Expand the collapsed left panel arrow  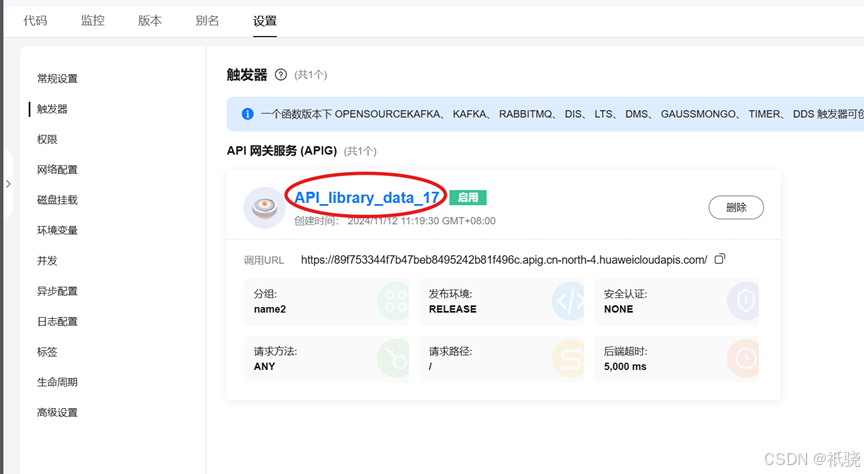click(8, 184)
